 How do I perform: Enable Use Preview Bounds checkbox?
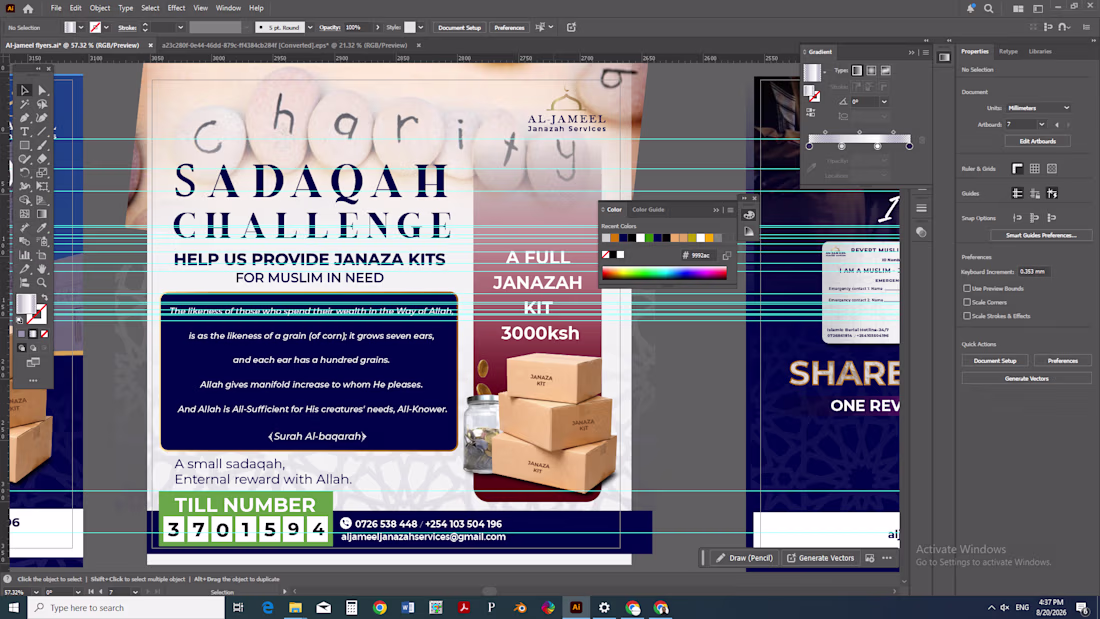(x=967, y=288)
